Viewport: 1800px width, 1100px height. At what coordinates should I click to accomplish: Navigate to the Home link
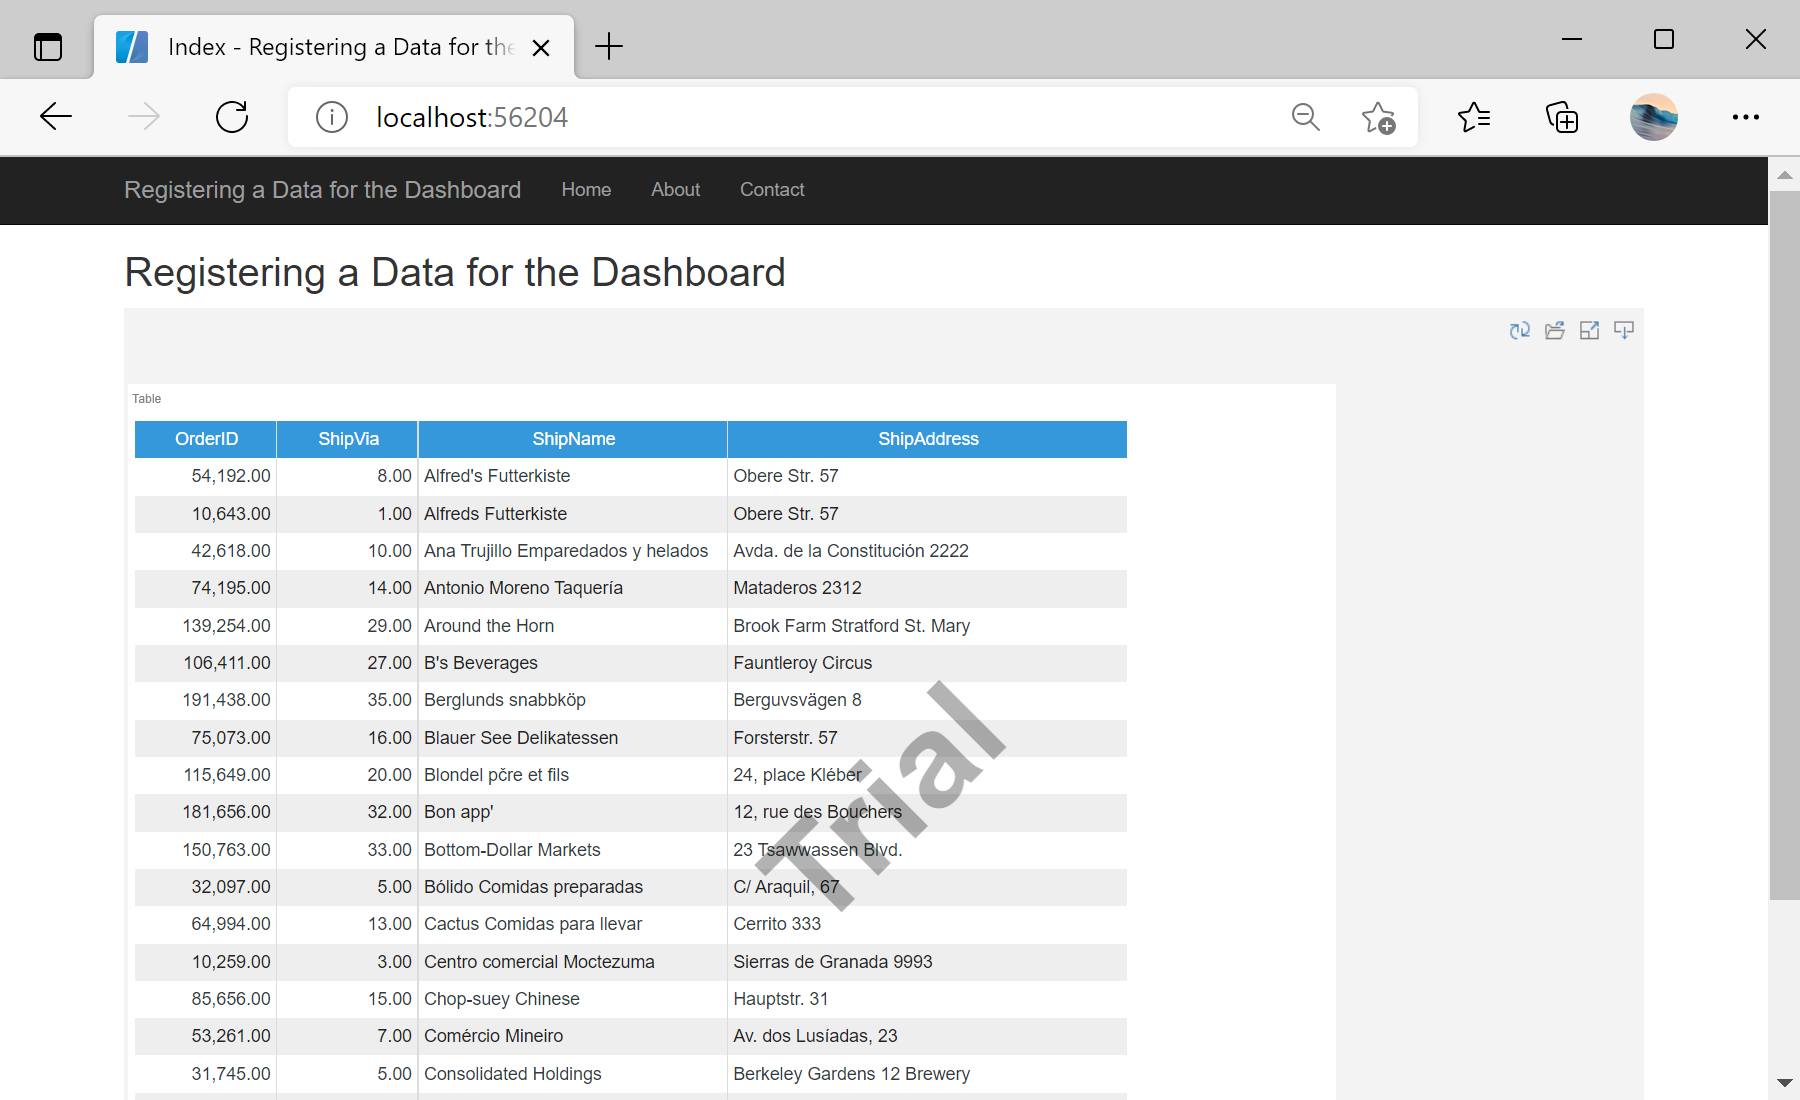click(x=586, y=189)
